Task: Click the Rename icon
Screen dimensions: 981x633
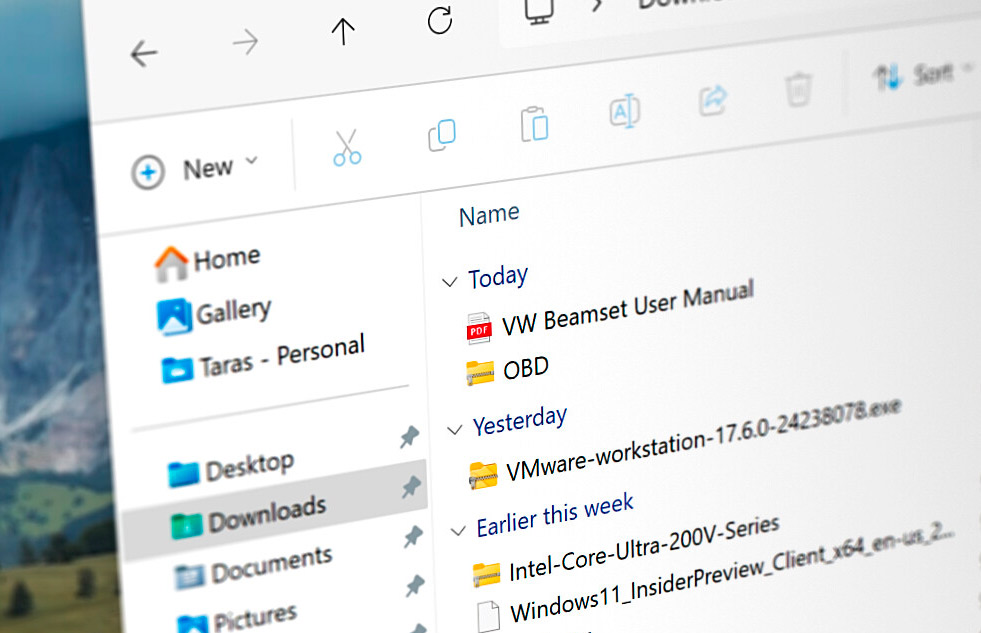Action: click(x=624, y=112)
